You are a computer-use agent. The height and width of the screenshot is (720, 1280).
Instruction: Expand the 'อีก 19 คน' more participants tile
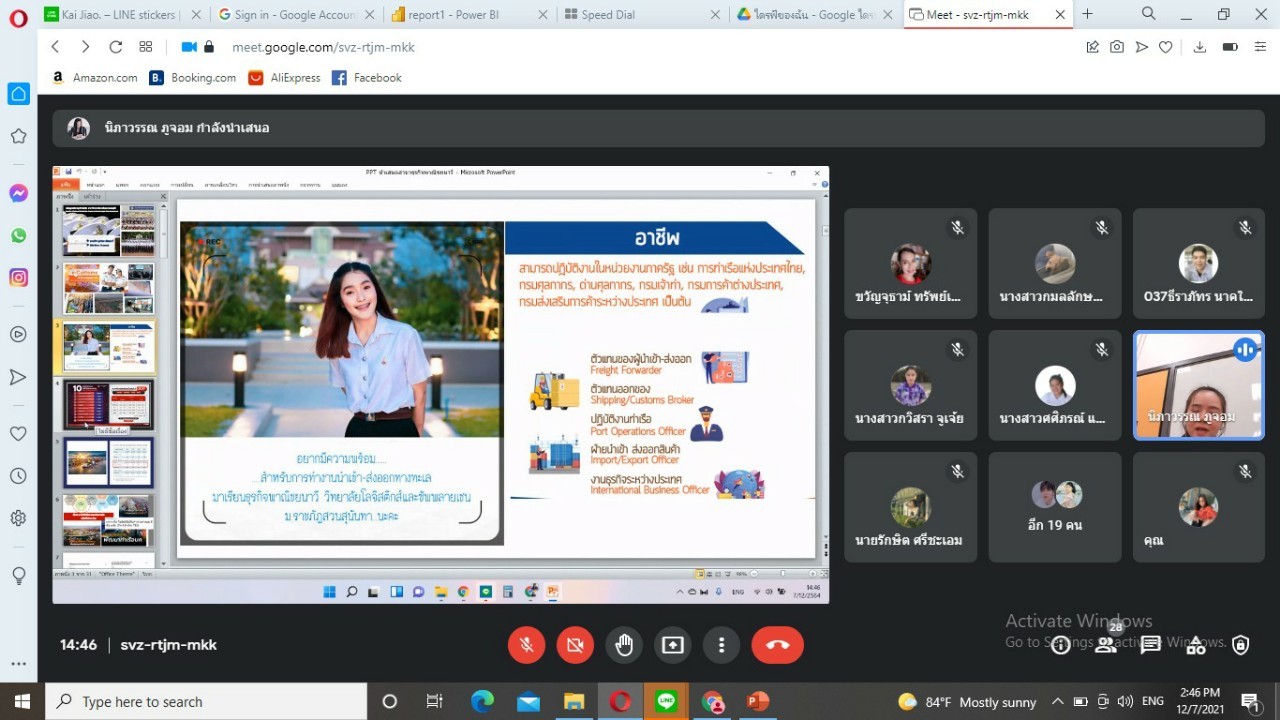point(1054,507)
